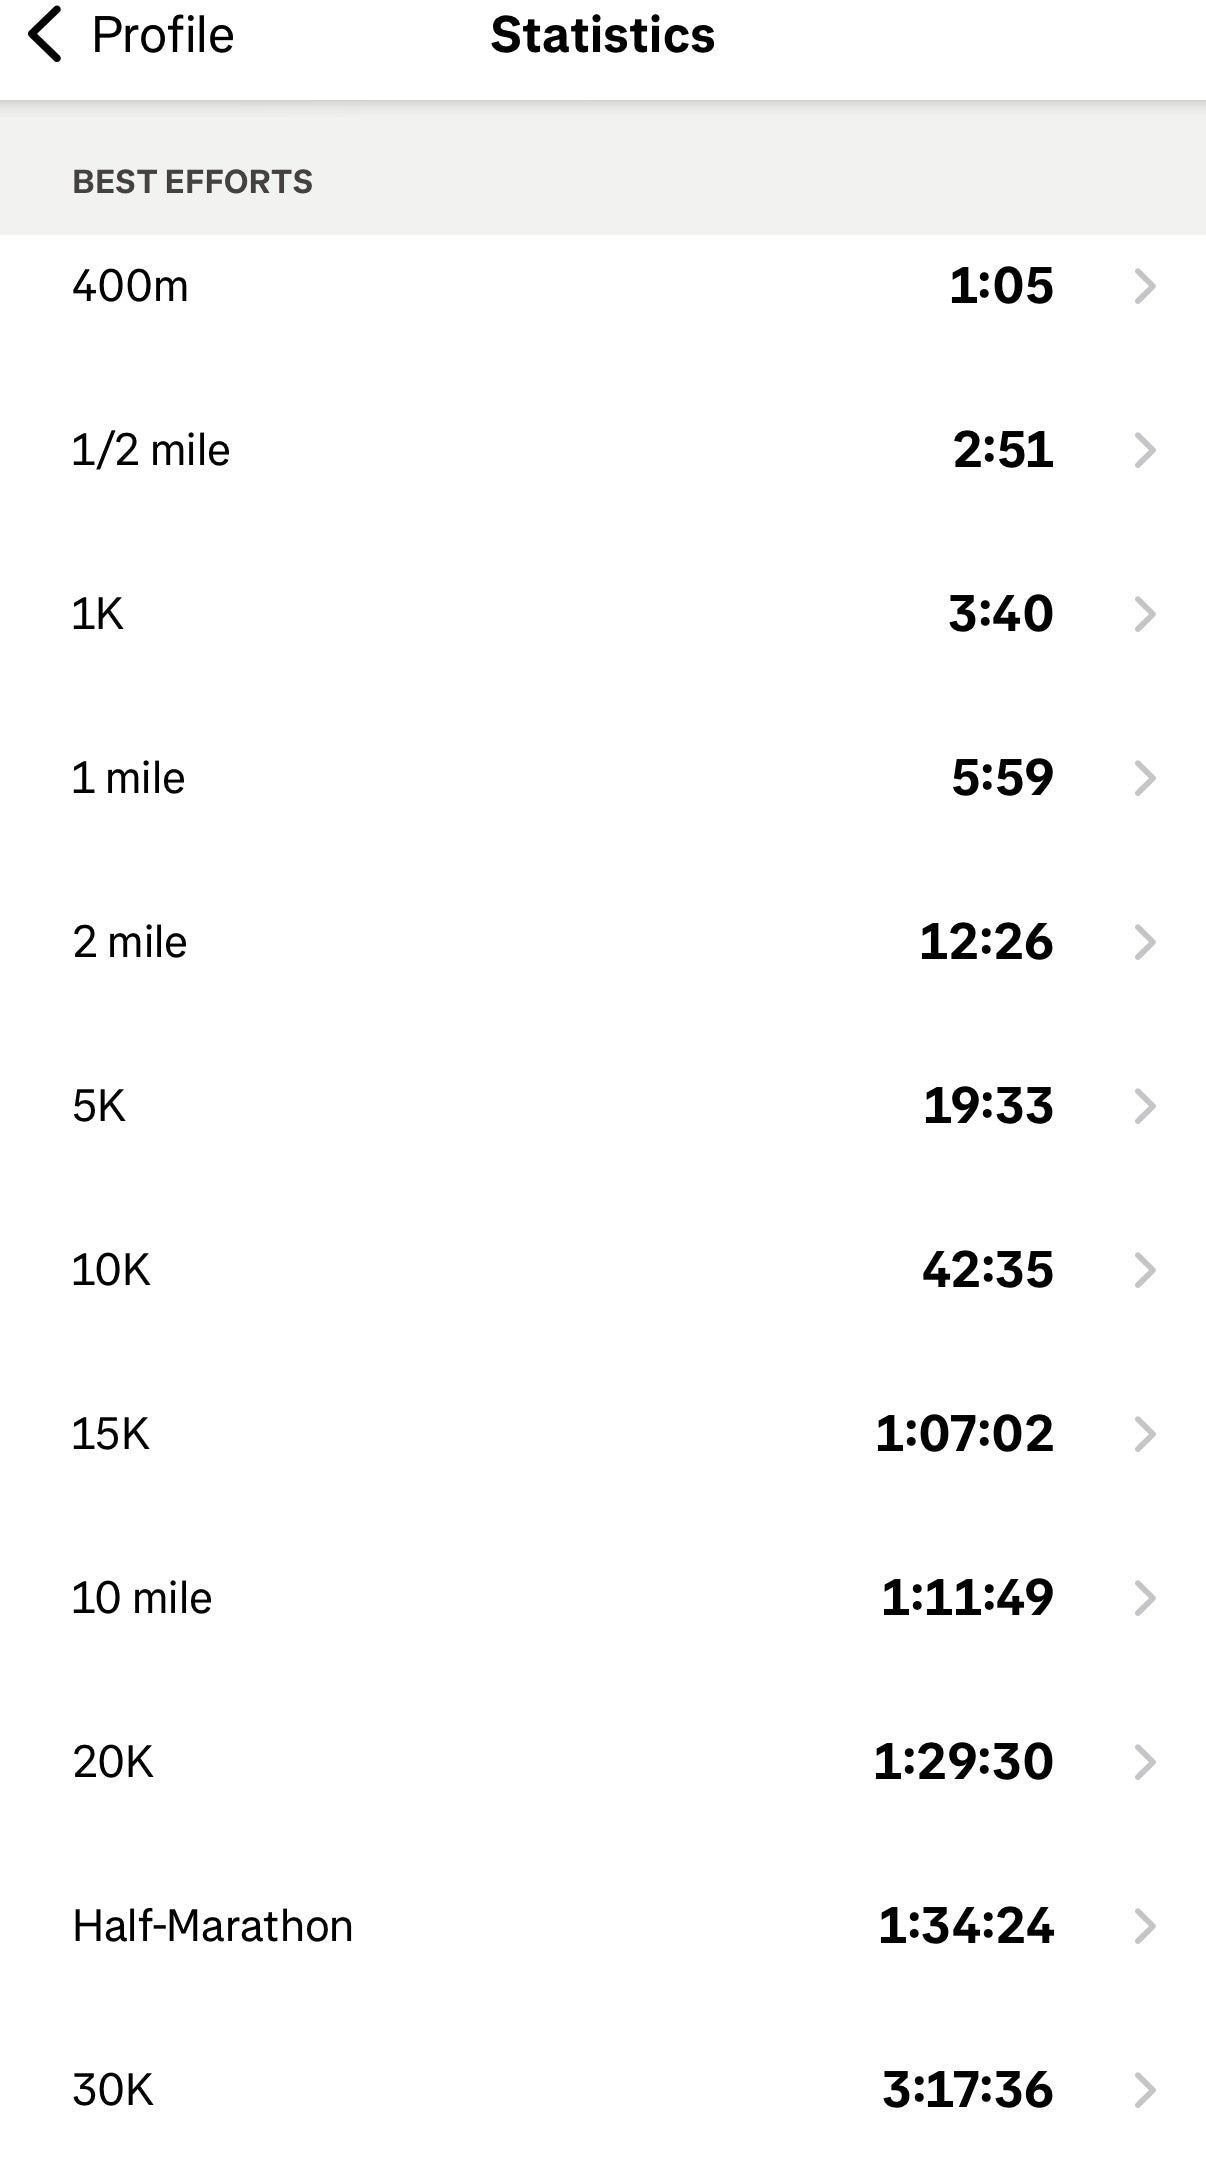1206x2158 pixels.
Task: Tap the 15K time 1:07:02
Action: coord(964,1434)
